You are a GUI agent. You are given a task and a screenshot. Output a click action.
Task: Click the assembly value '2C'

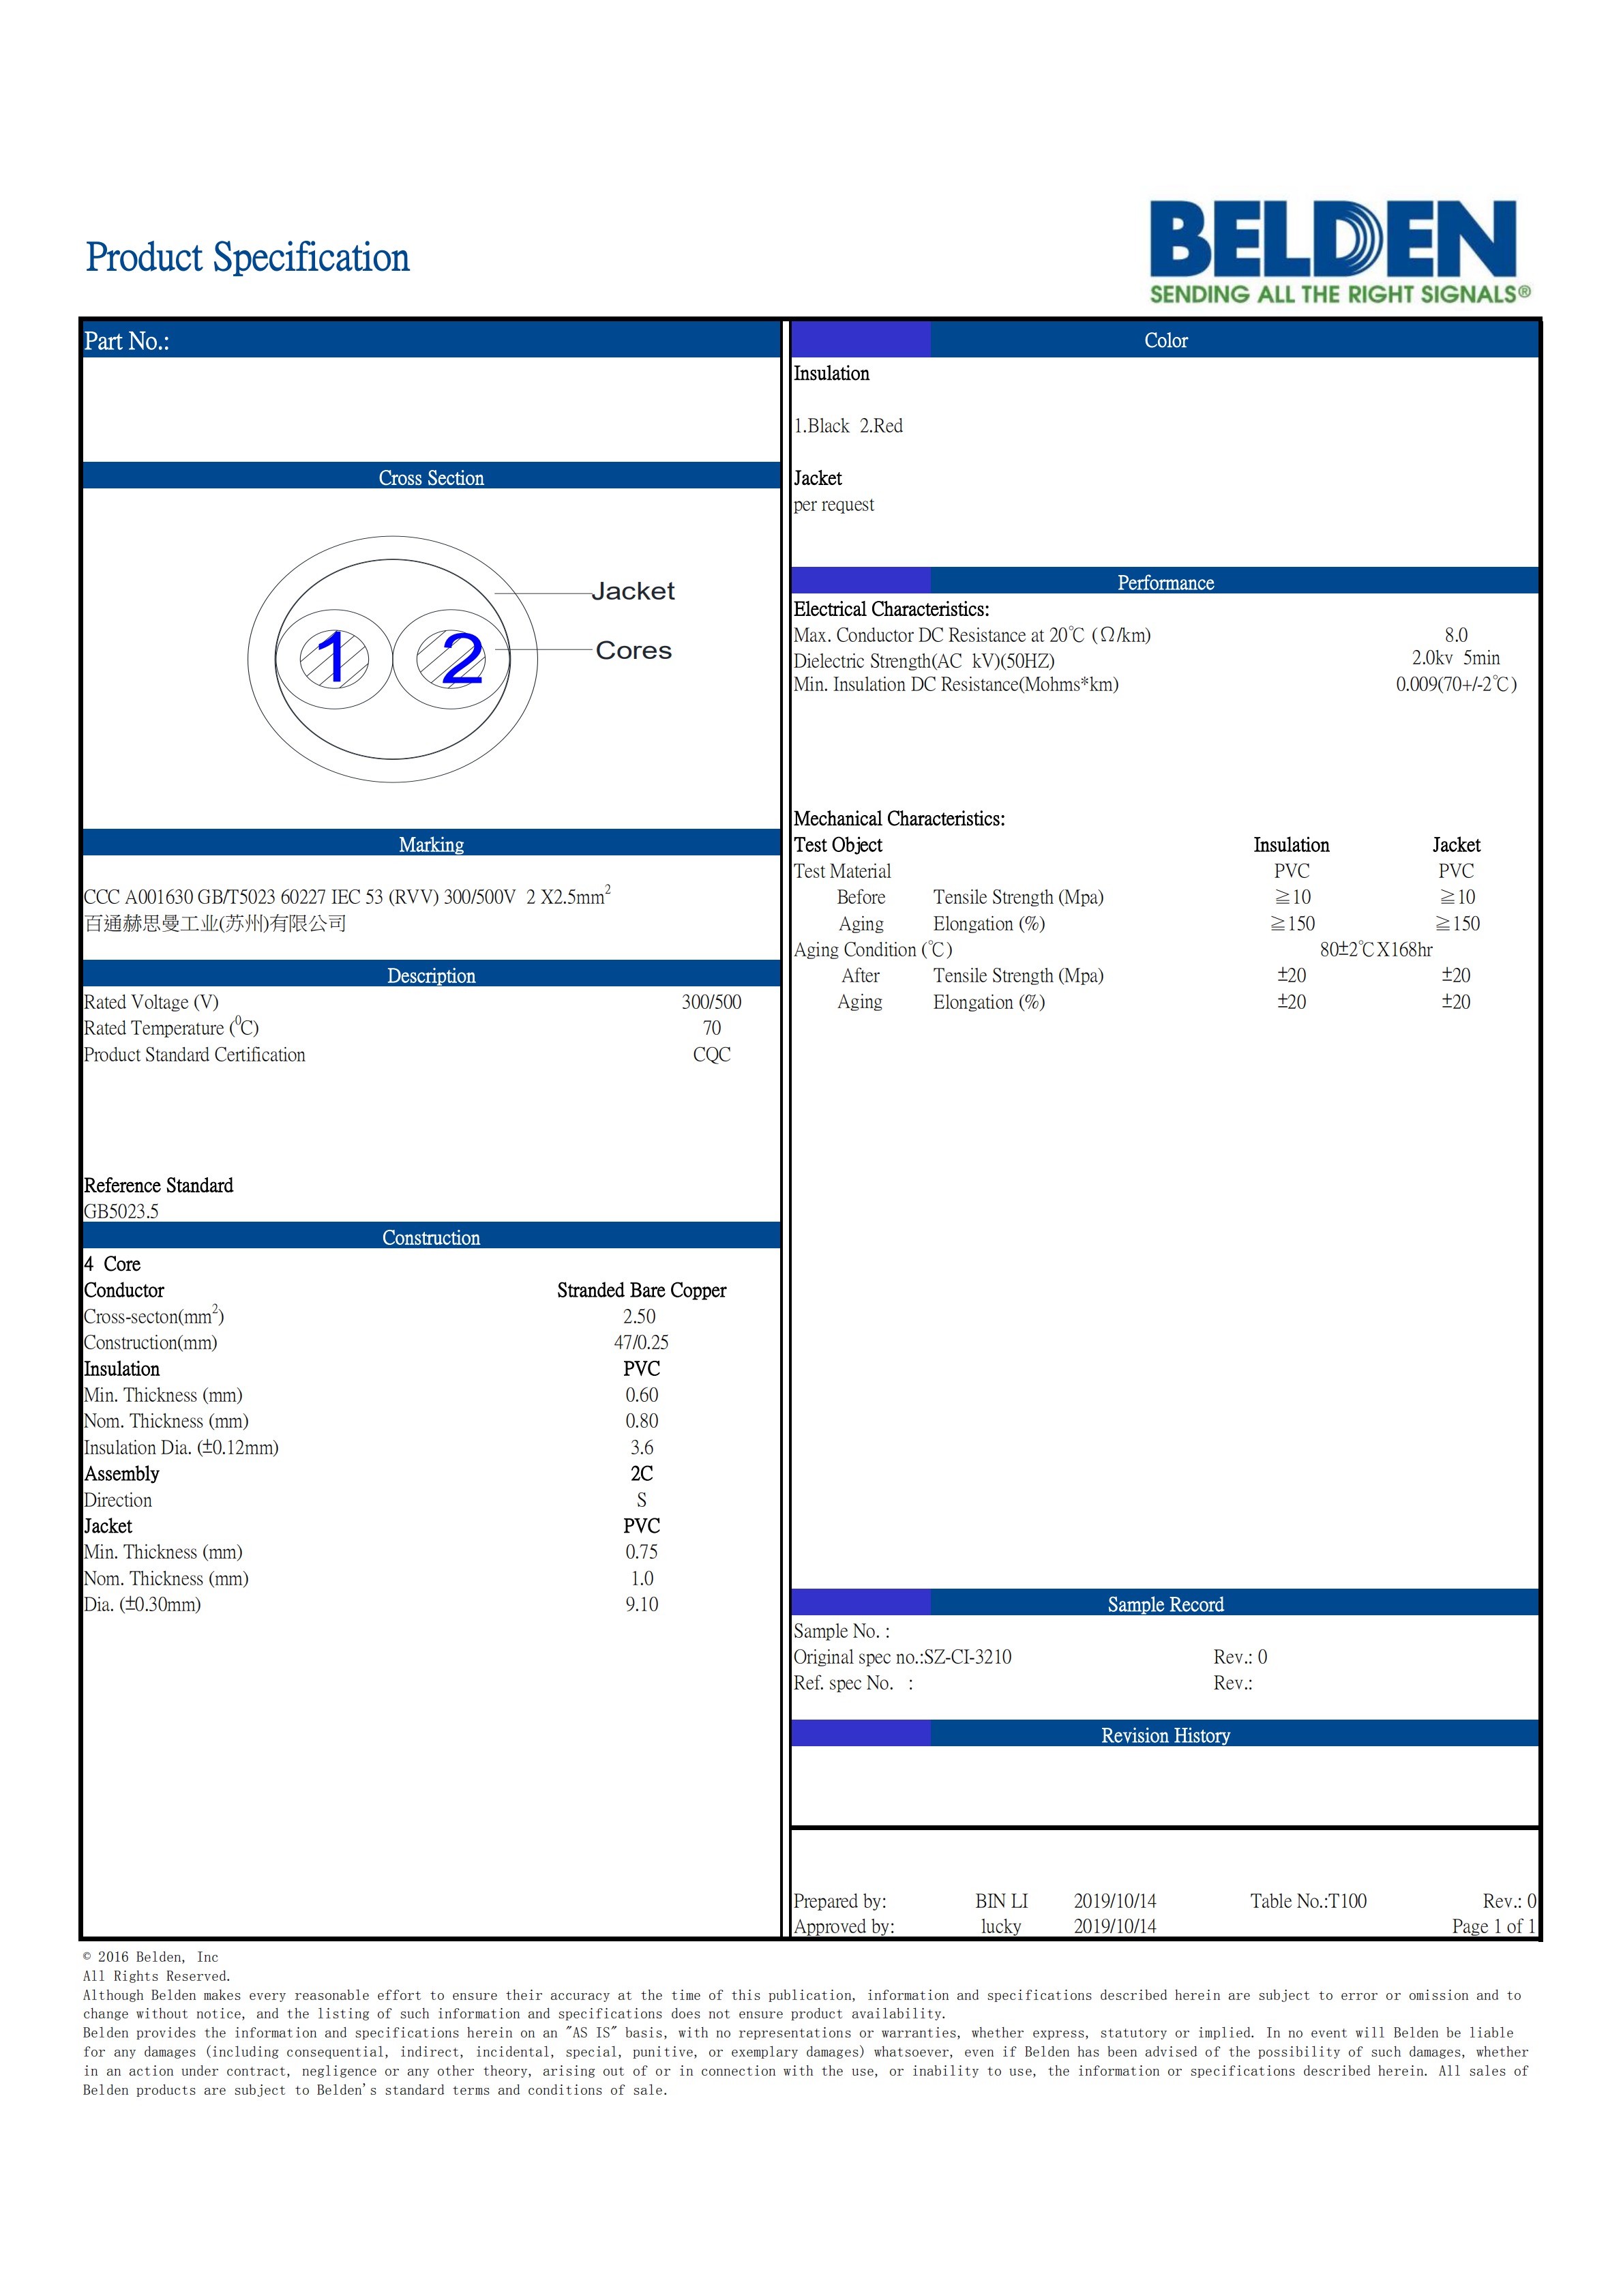tap(642, 1474)
